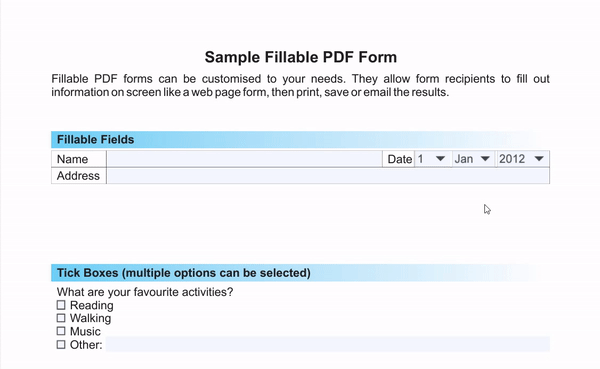This screenshot has height=369, width=600.
Task: Open the 2012 year dropdown
Action: [x=522, y=159]
